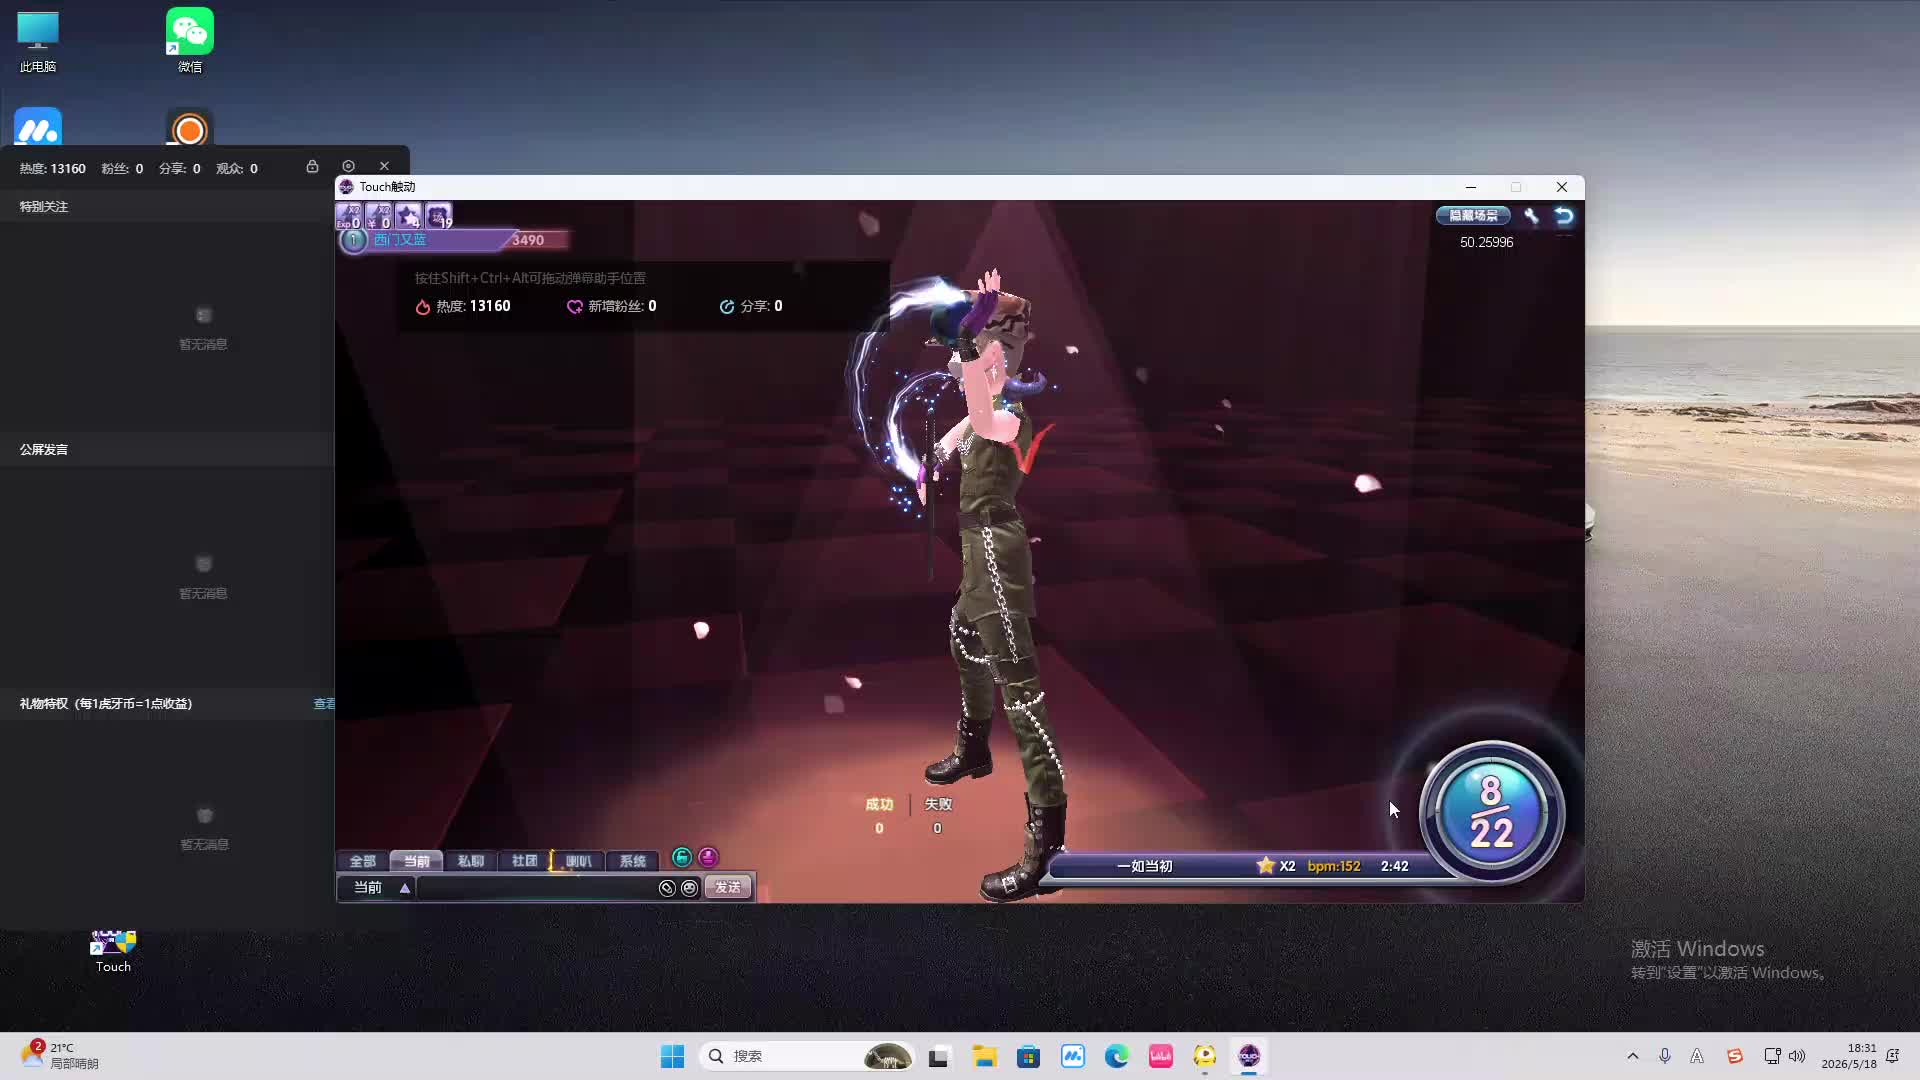1920x1080 pixels.
Task: Click the ¥ X2 money buff icon
Action: coord(379,216)
